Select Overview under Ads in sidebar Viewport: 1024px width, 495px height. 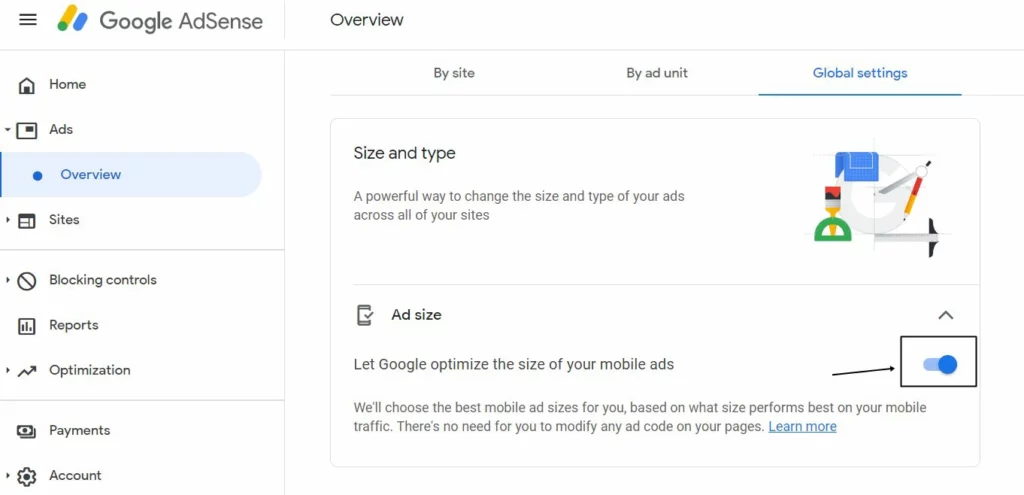90,175
